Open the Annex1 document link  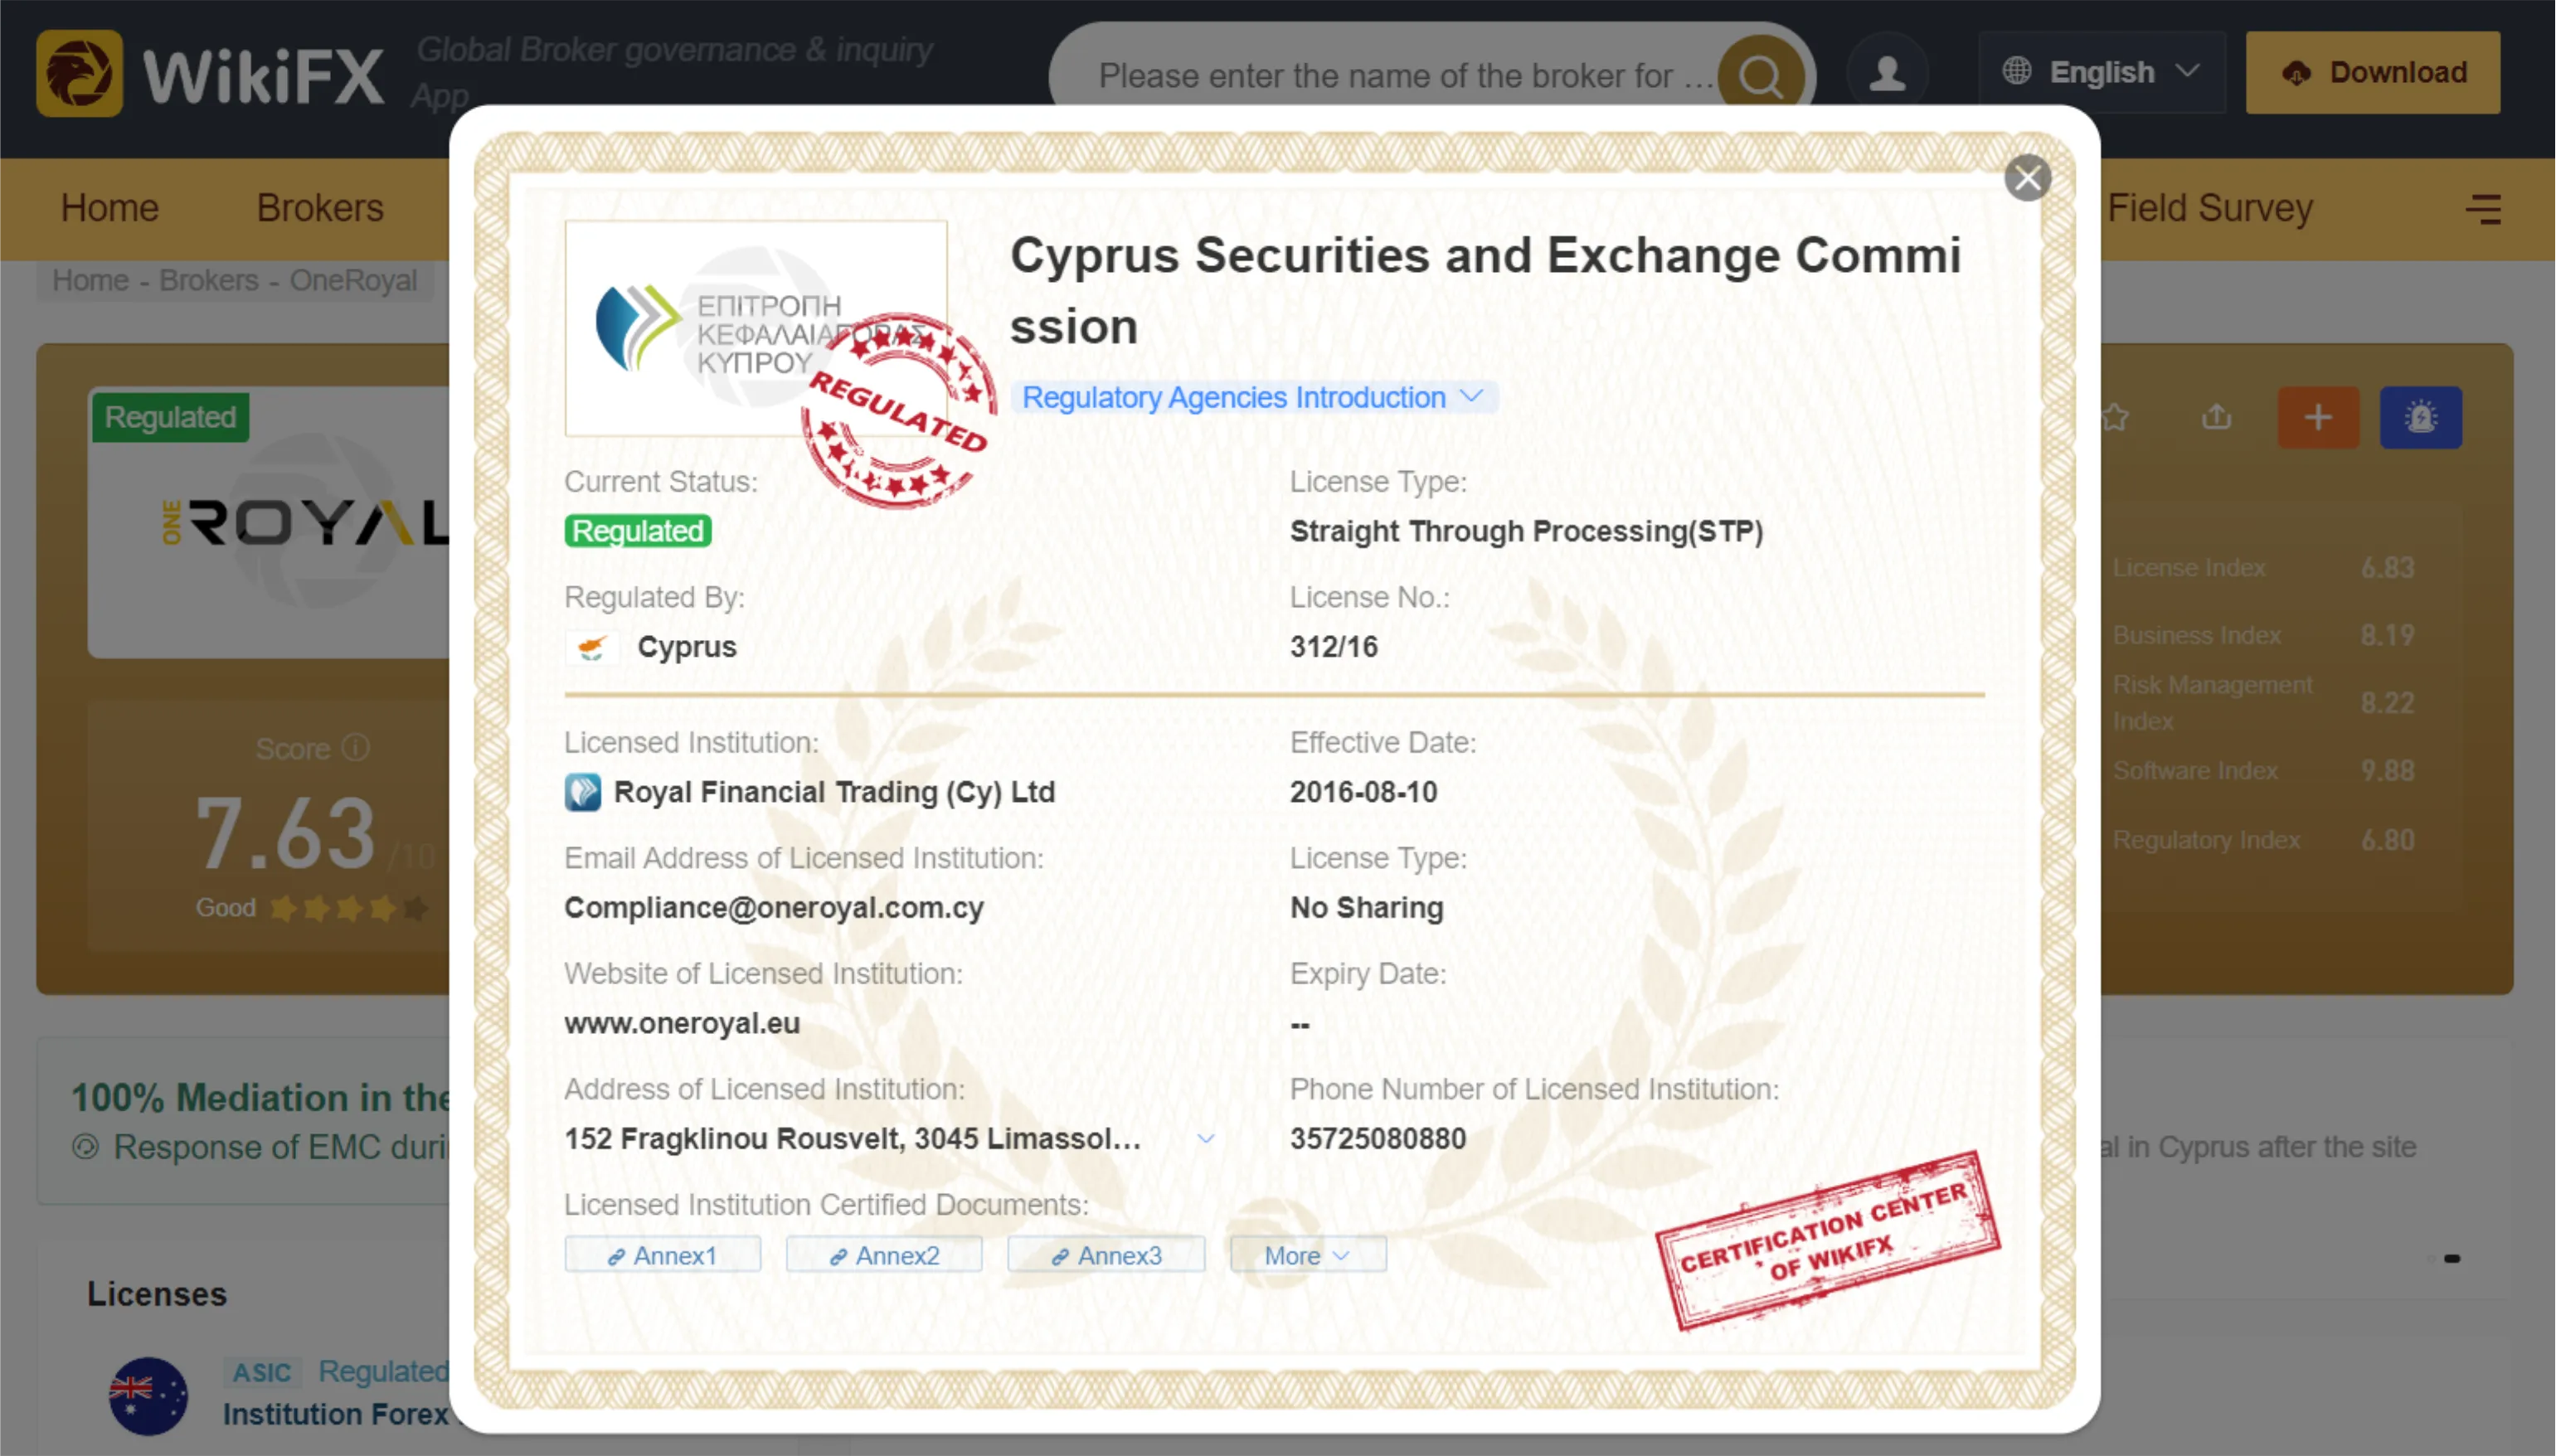[662, 1255]
